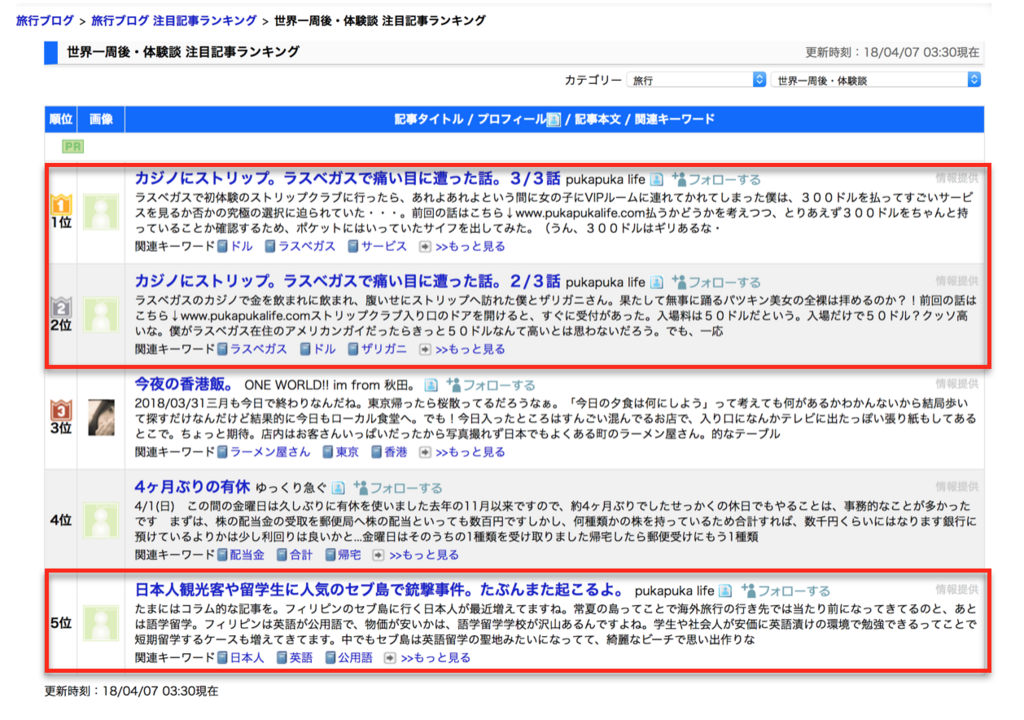Screen dimensions: 1024x720
Task: Click the top 更新時刻 18/04/07 03:30現在 text
Action: tap(891, 52)
